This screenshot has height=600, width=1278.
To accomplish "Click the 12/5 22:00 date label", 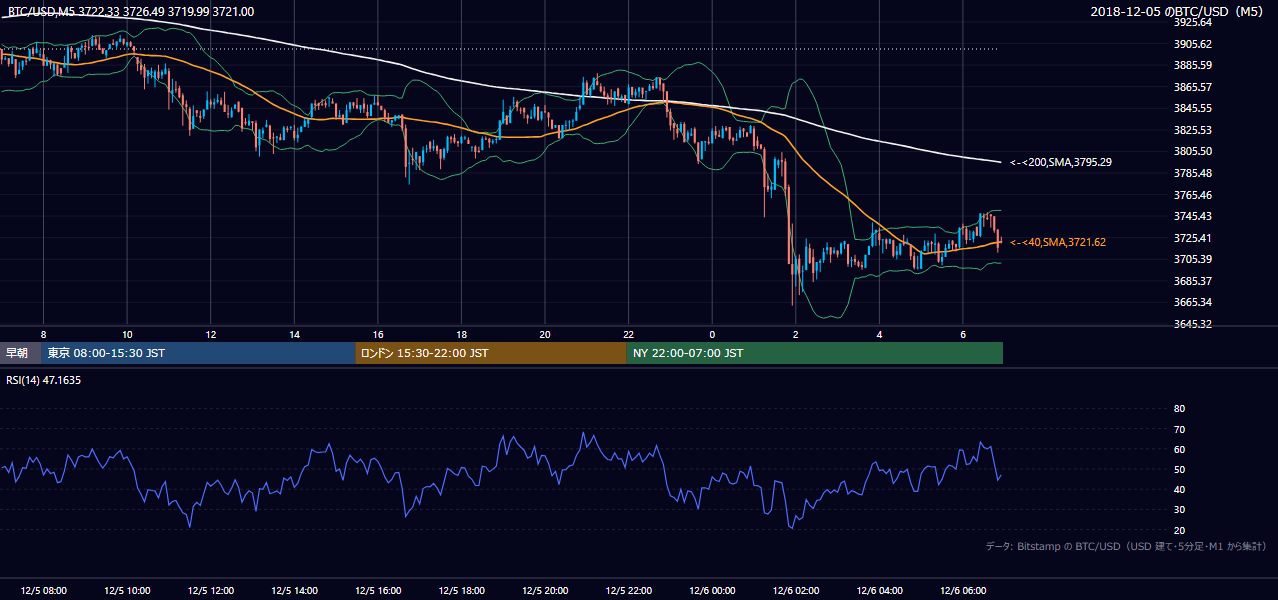I will click(628, 591).
